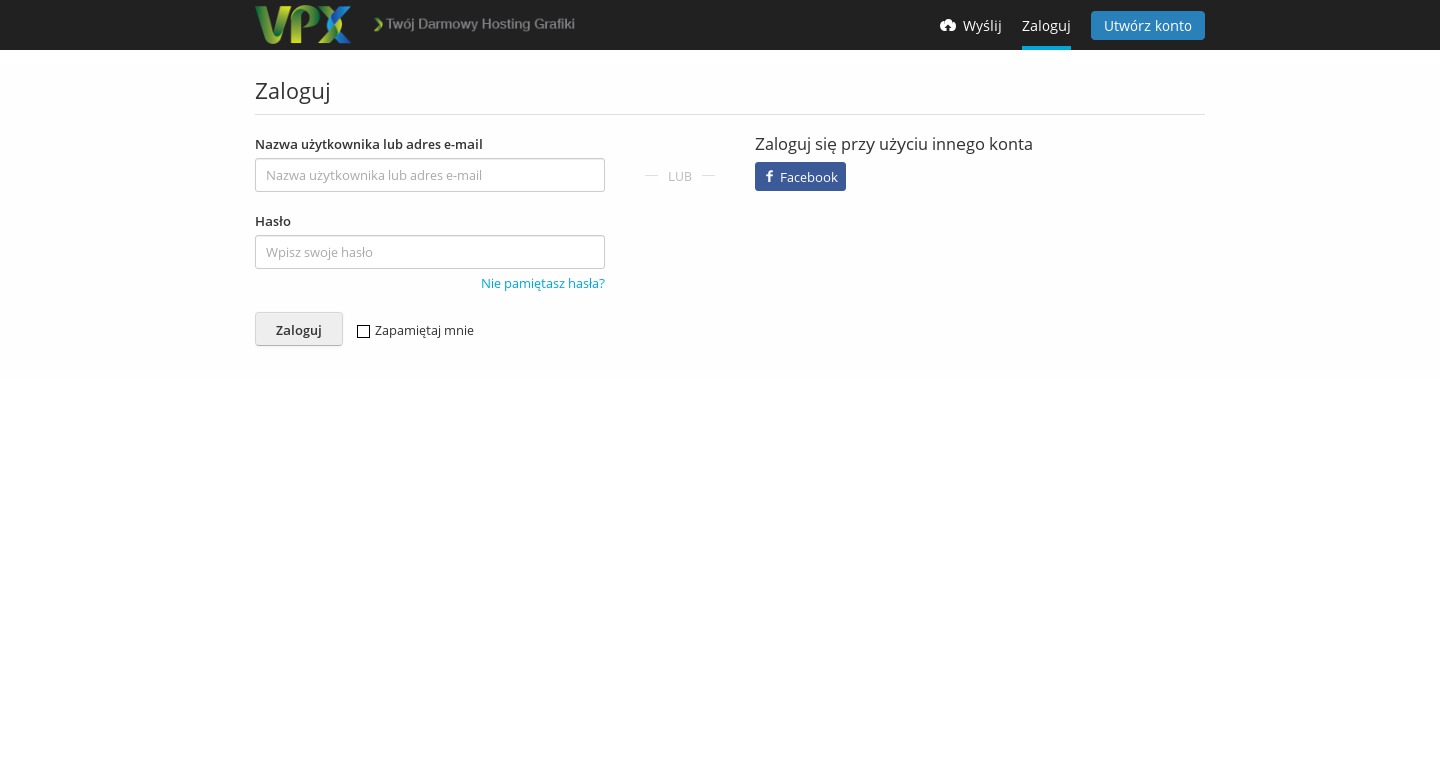
Task: Click the LUB separator text
Action: [680, 177]
